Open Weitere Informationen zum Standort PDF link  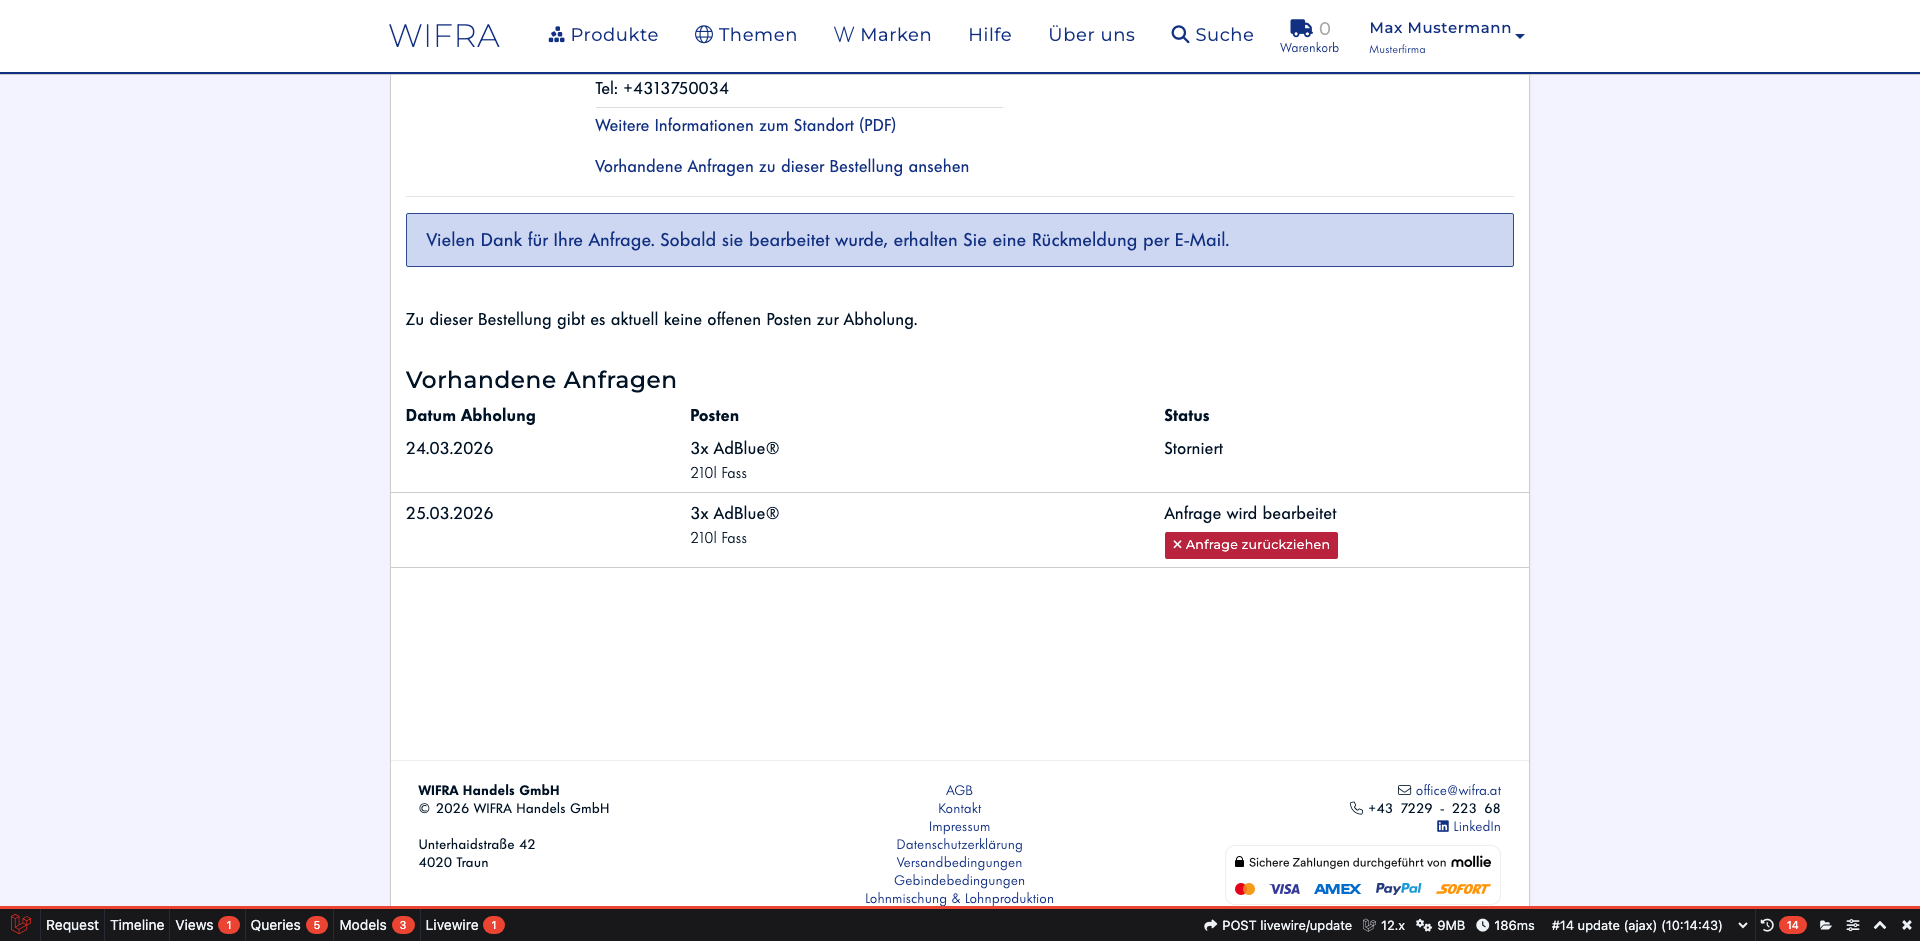coord(745,126)
